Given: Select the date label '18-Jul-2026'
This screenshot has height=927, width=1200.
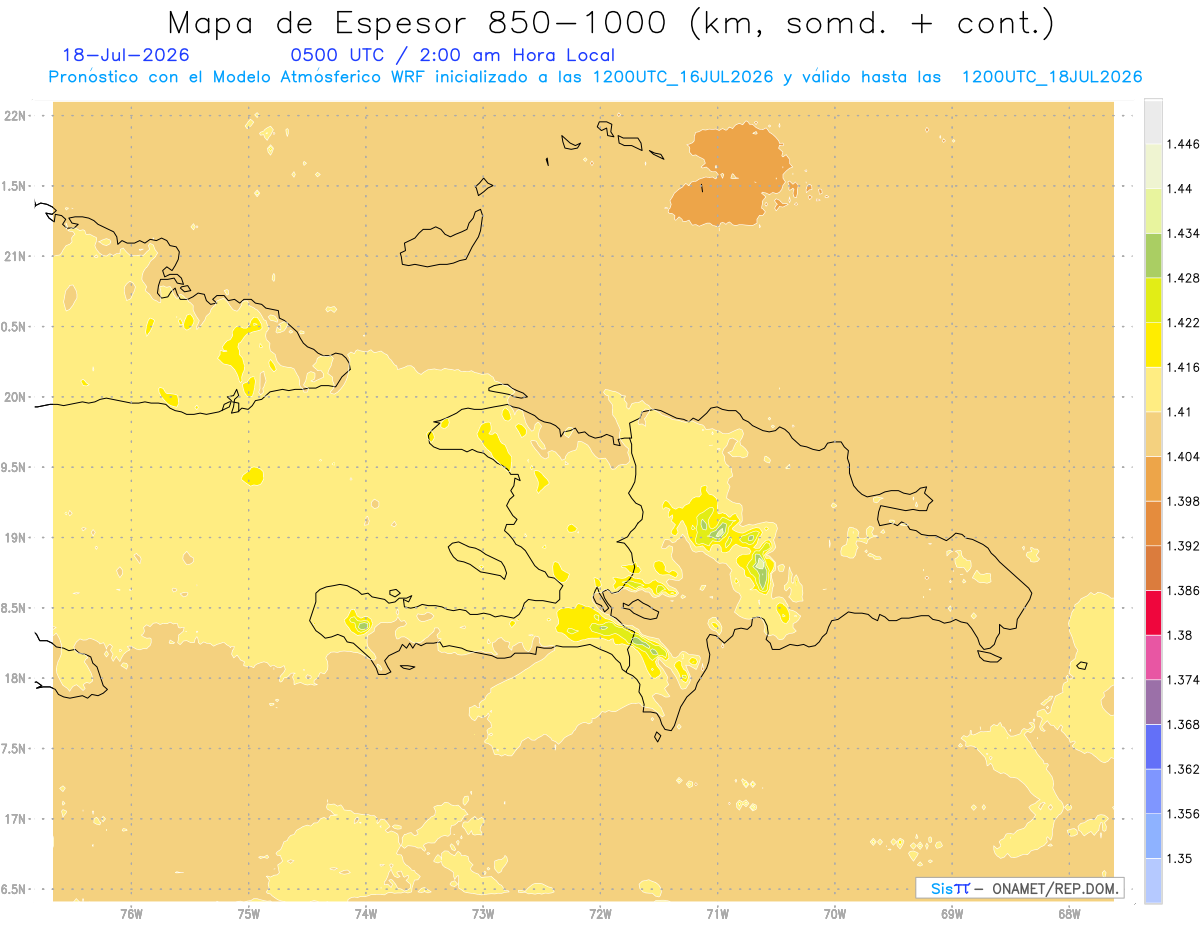Looking at the screenshot, I should pyautogui.click(x=126, y=55).
